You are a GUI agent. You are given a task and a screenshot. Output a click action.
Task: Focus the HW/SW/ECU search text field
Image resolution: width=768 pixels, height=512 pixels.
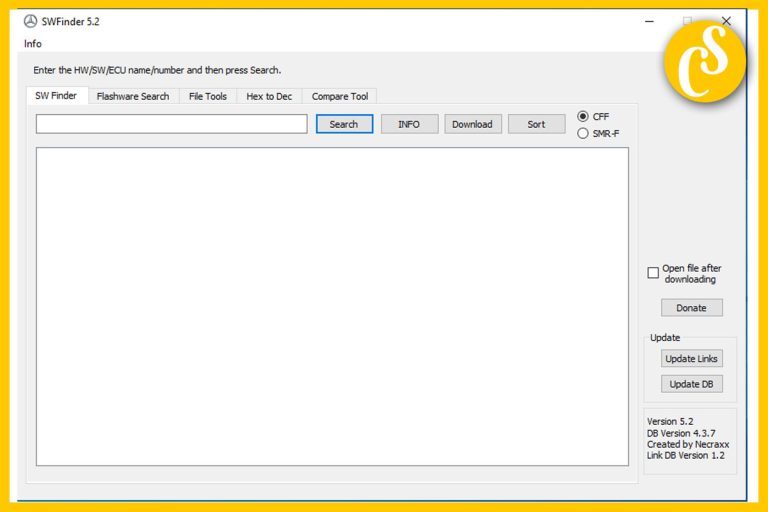pos(171,124)
